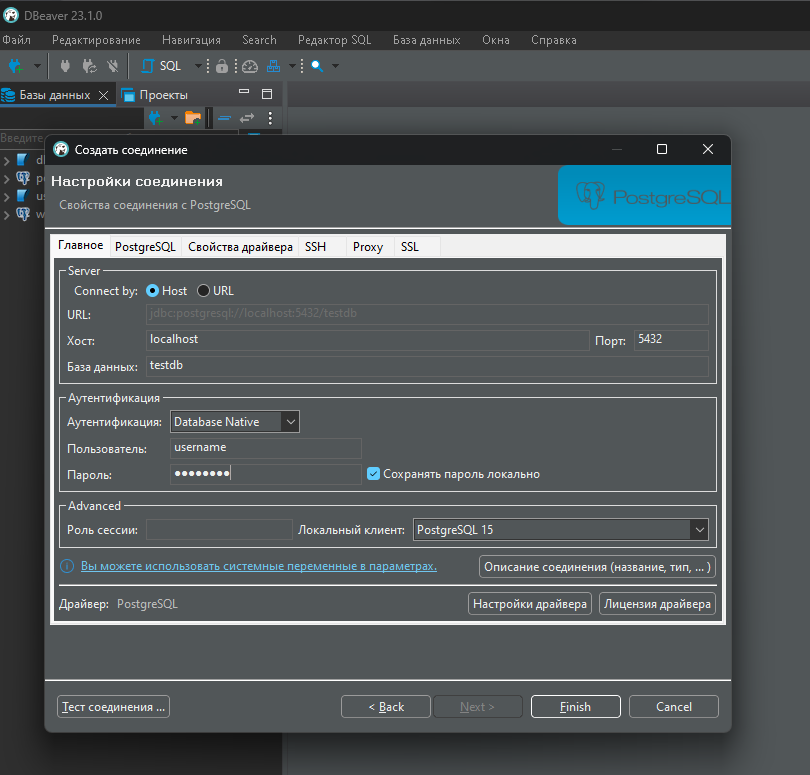Switch to the PostgreSQL tab

point(145,246)
